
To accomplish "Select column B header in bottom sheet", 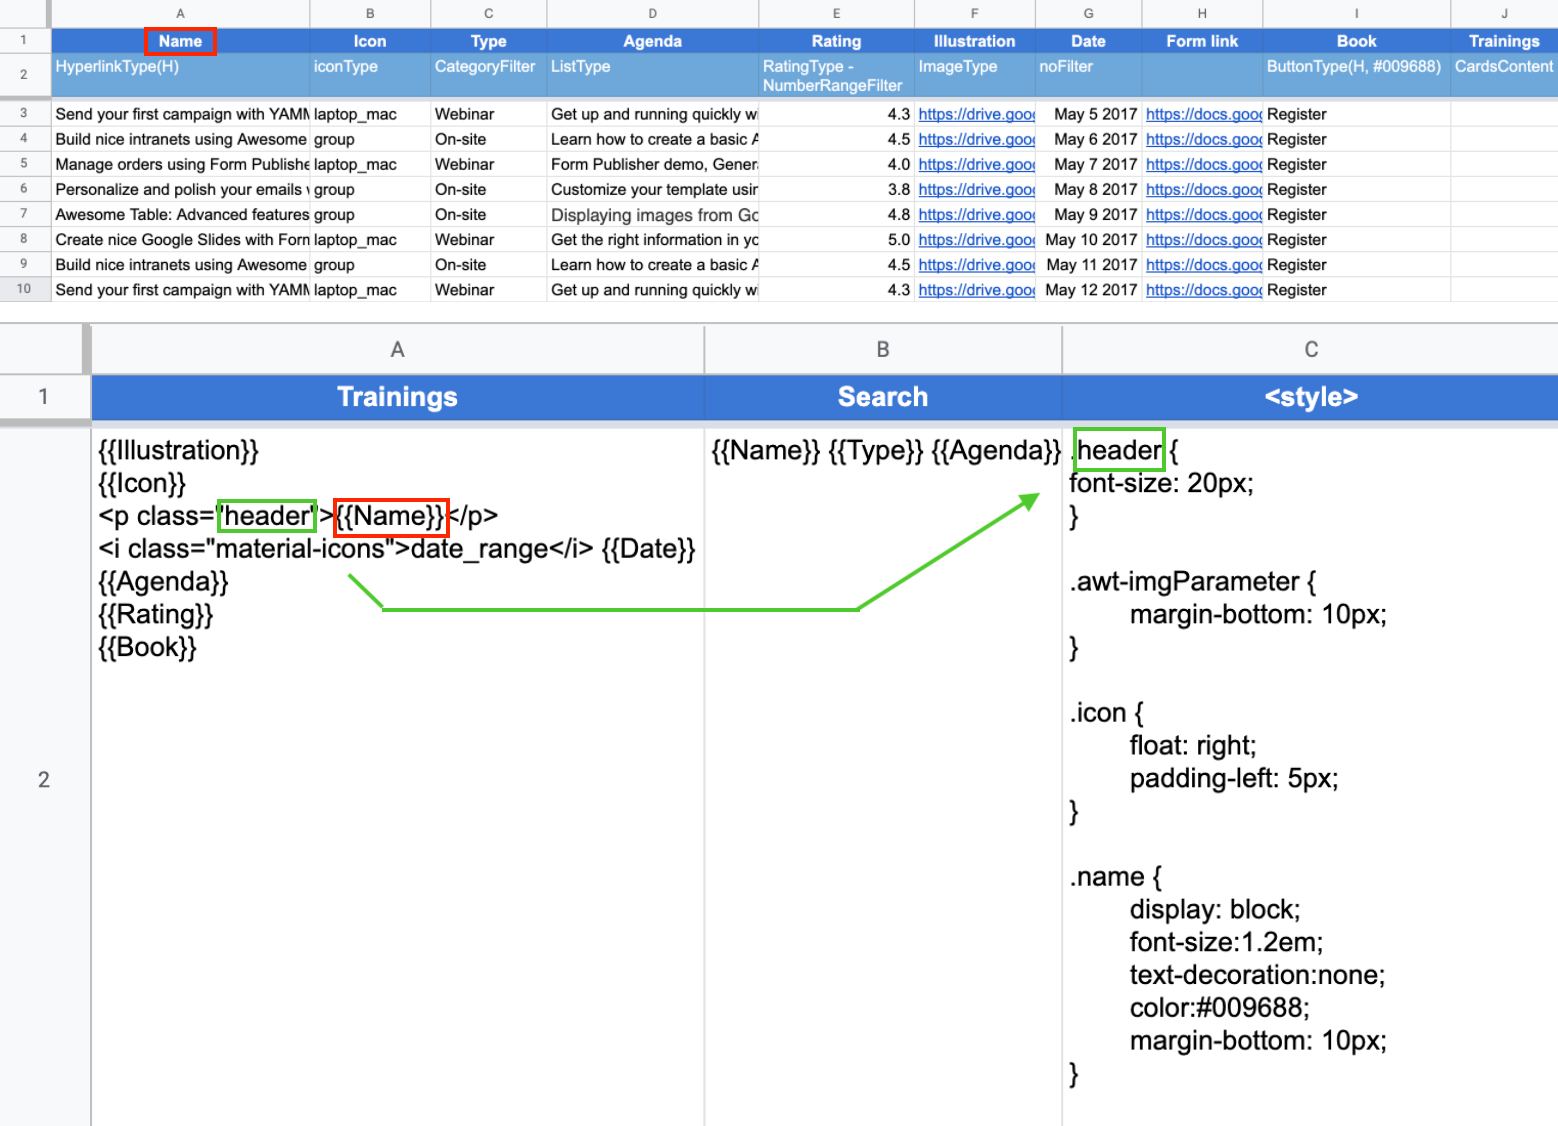I will 883,349.
